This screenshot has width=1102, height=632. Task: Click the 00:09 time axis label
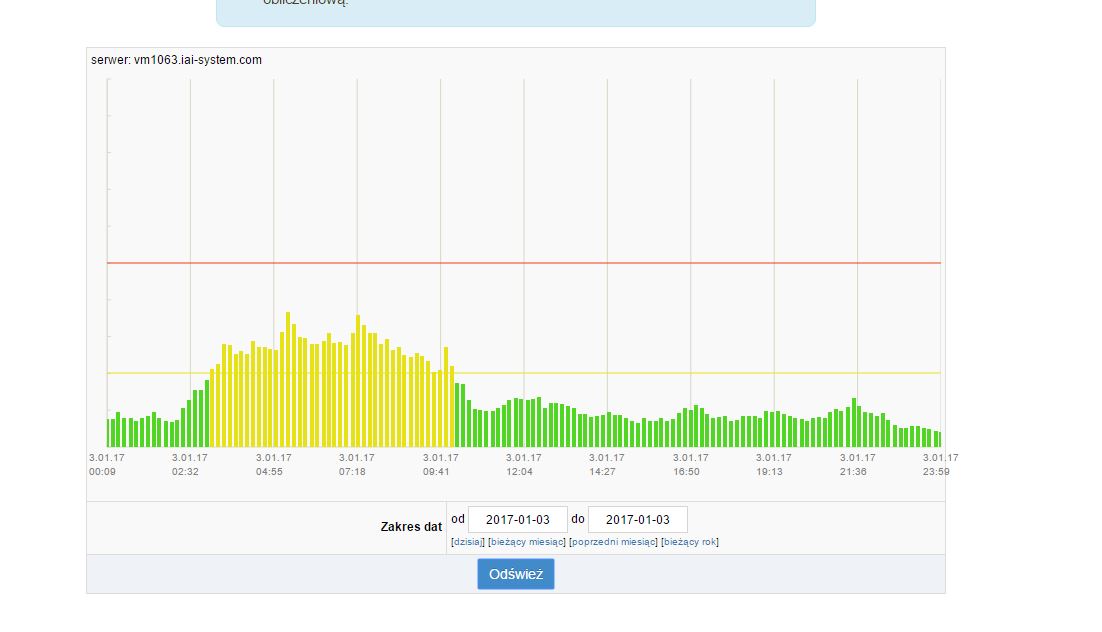(102, 472)
